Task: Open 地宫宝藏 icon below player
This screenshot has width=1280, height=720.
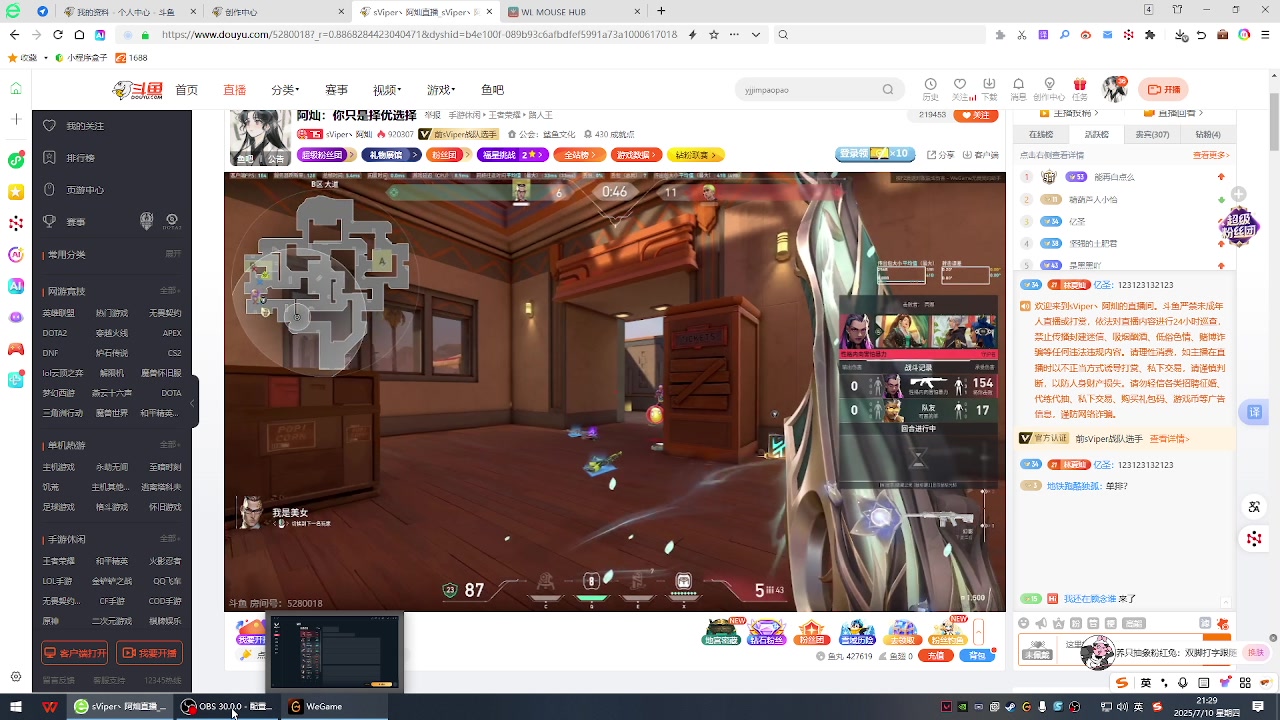Action: [722, 632]
